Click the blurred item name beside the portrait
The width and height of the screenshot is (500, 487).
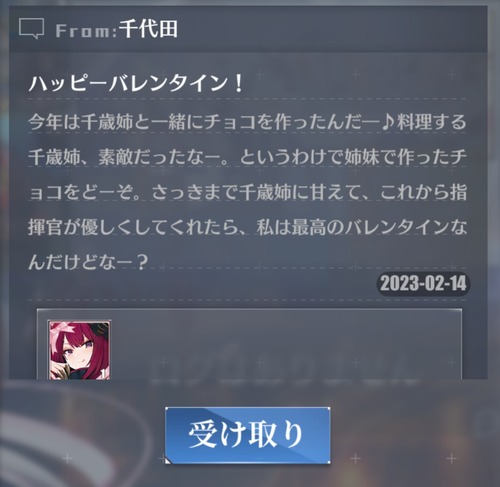pyautogui.click(x=283, y=370)
